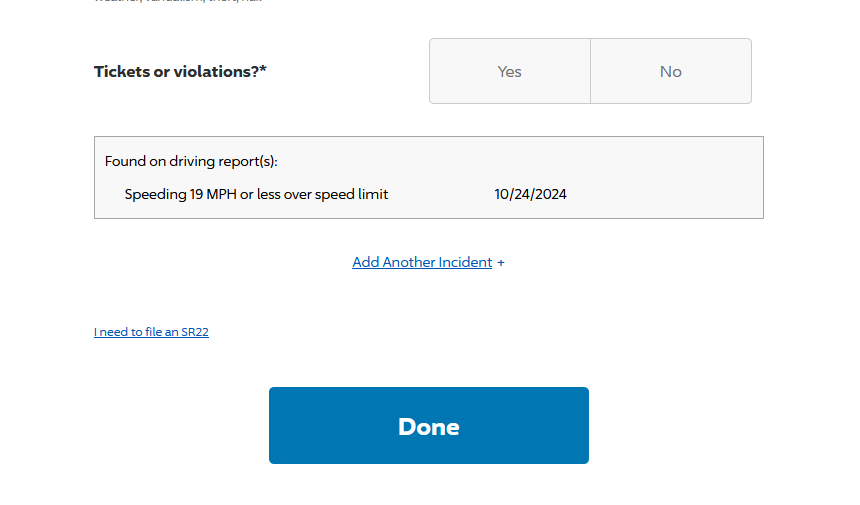Tap the I need to file an SR22 link

151,332
